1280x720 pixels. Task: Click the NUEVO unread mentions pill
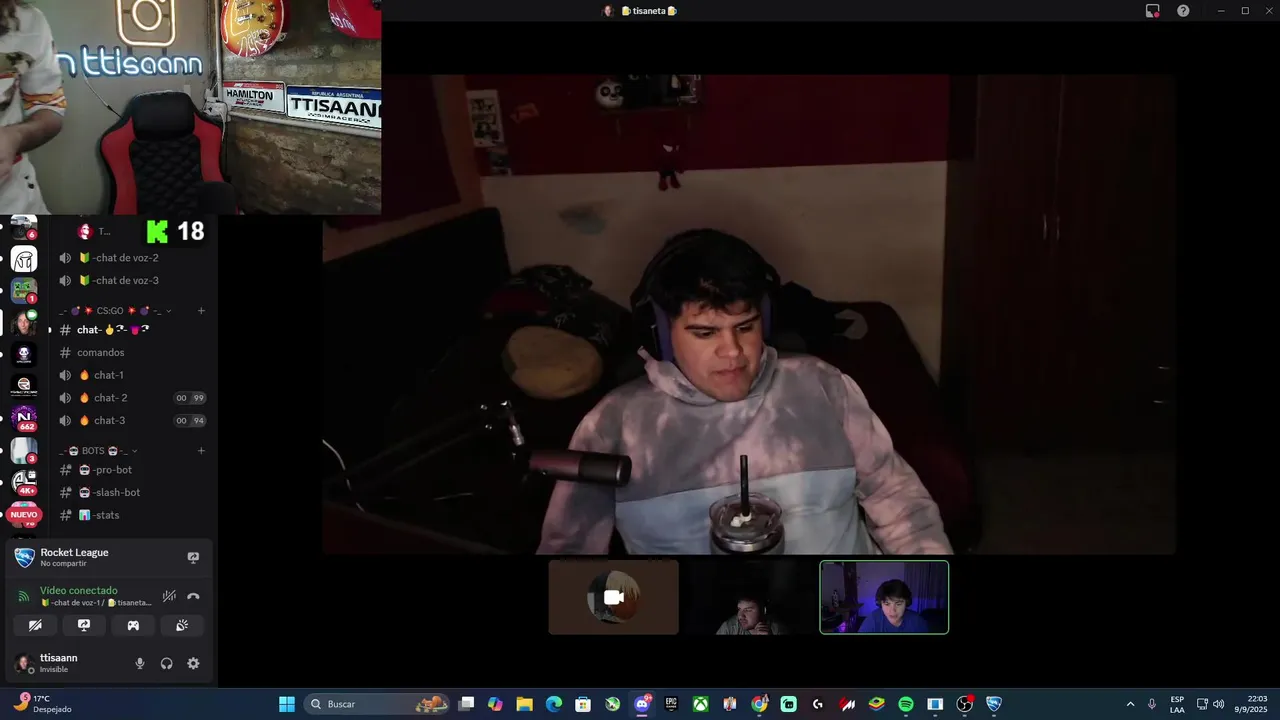pos(24,515)
